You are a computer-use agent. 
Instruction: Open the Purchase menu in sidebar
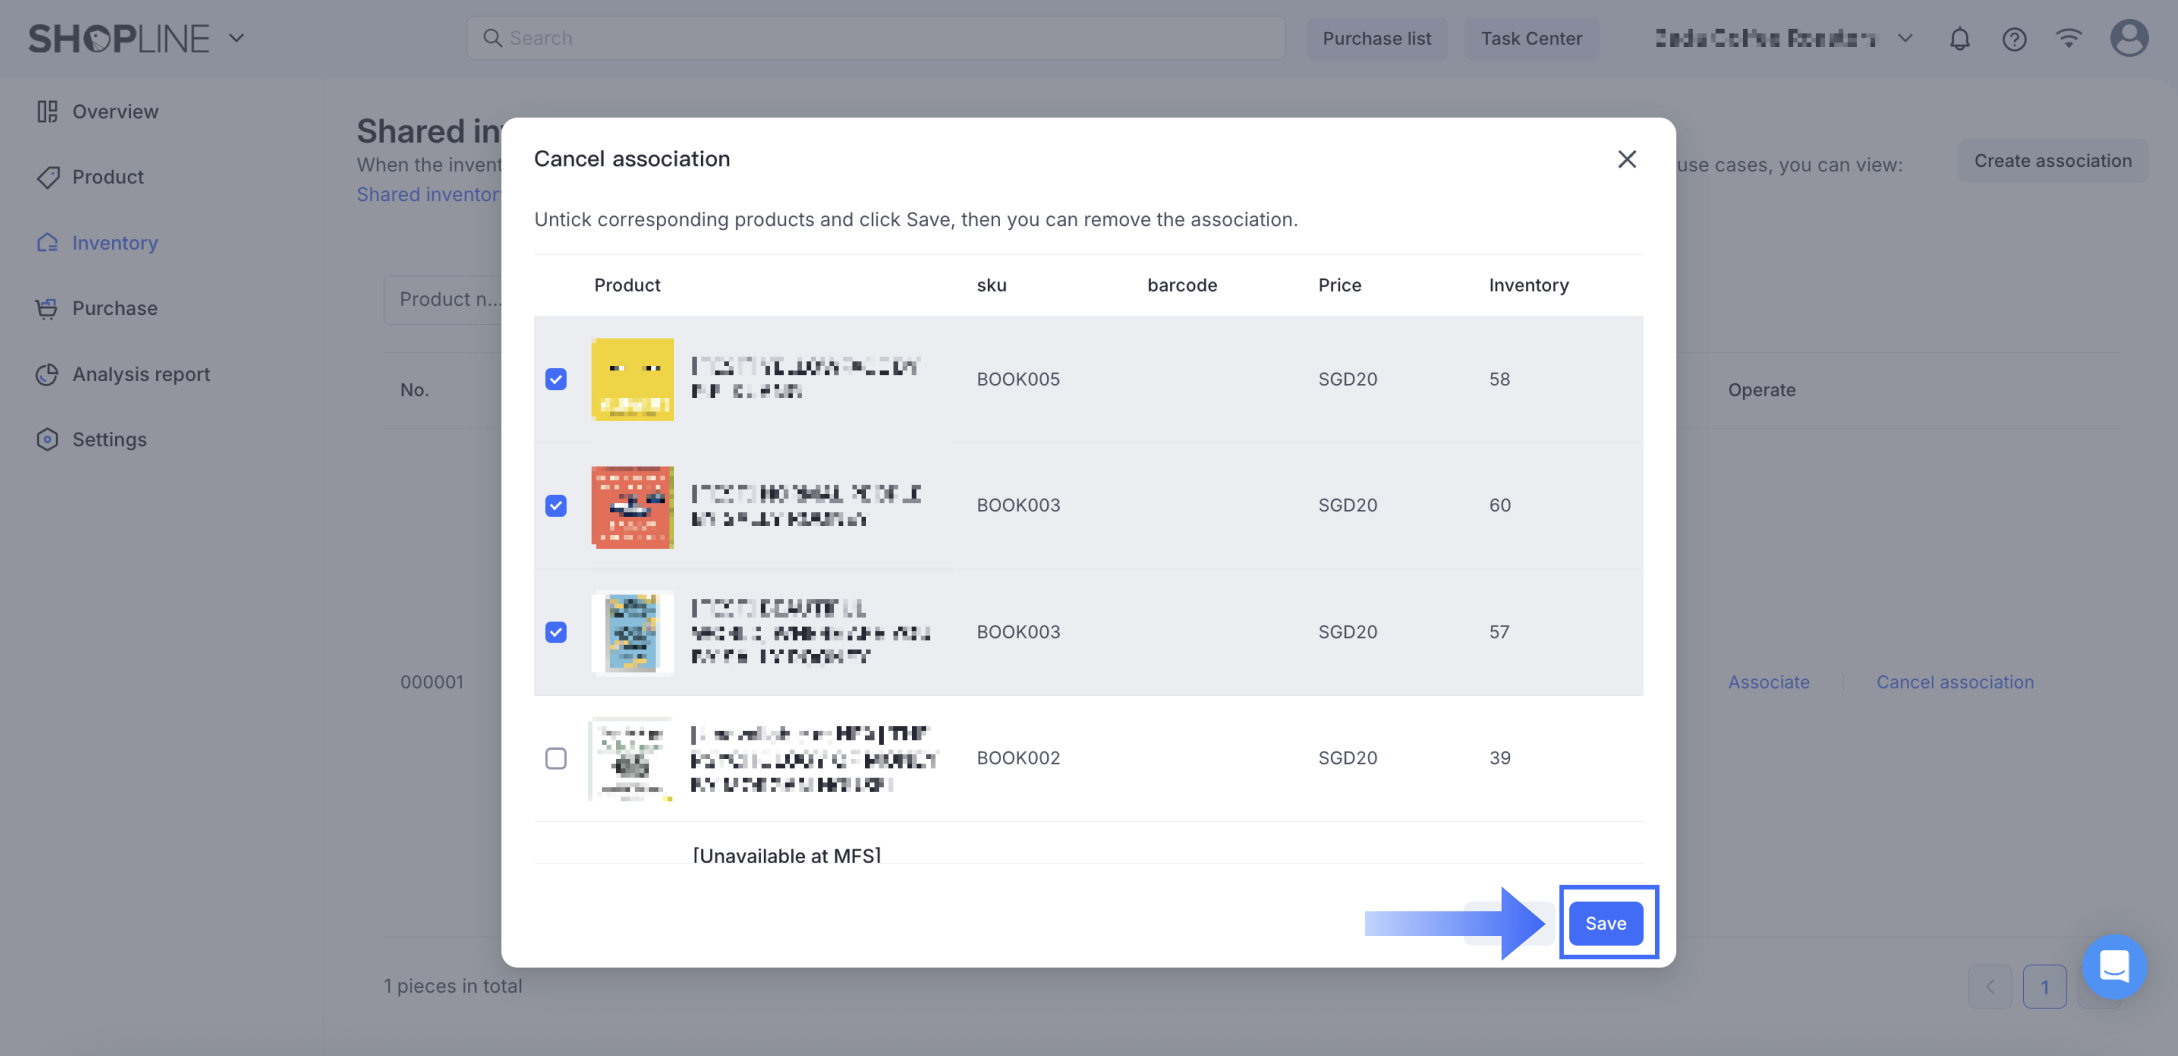tap(114, 308)
